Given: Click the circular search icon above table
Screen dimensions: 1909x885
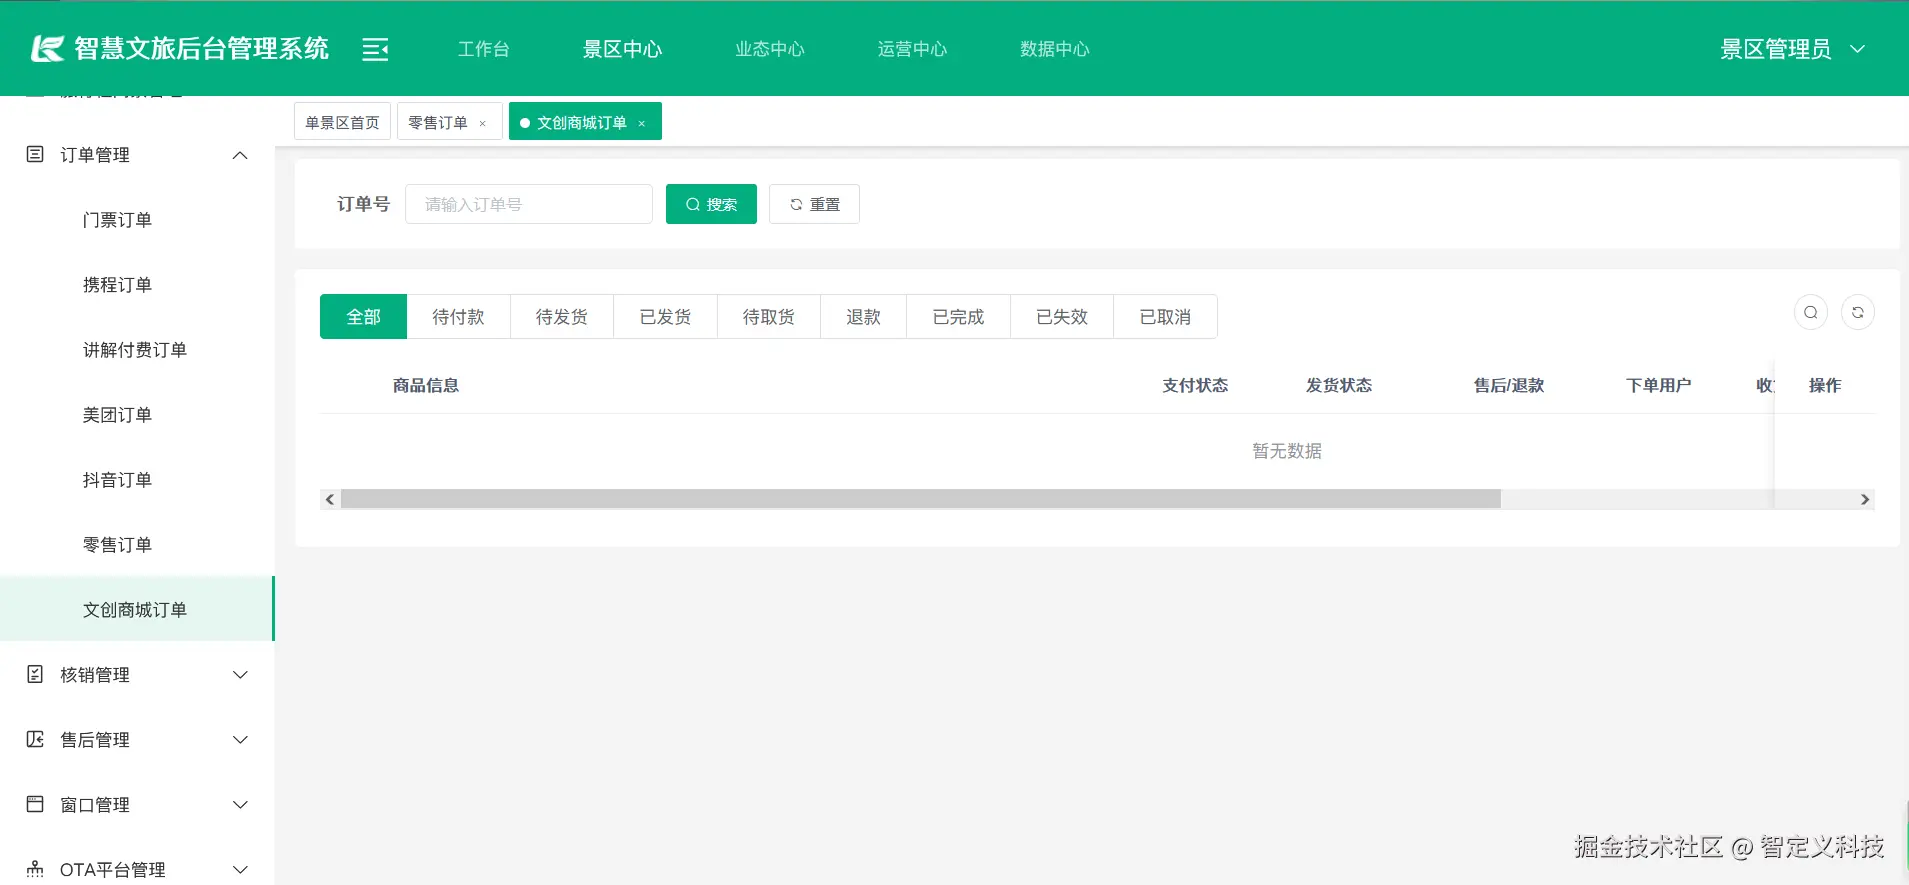Looking at the screenshot, I should point(1811,312).
